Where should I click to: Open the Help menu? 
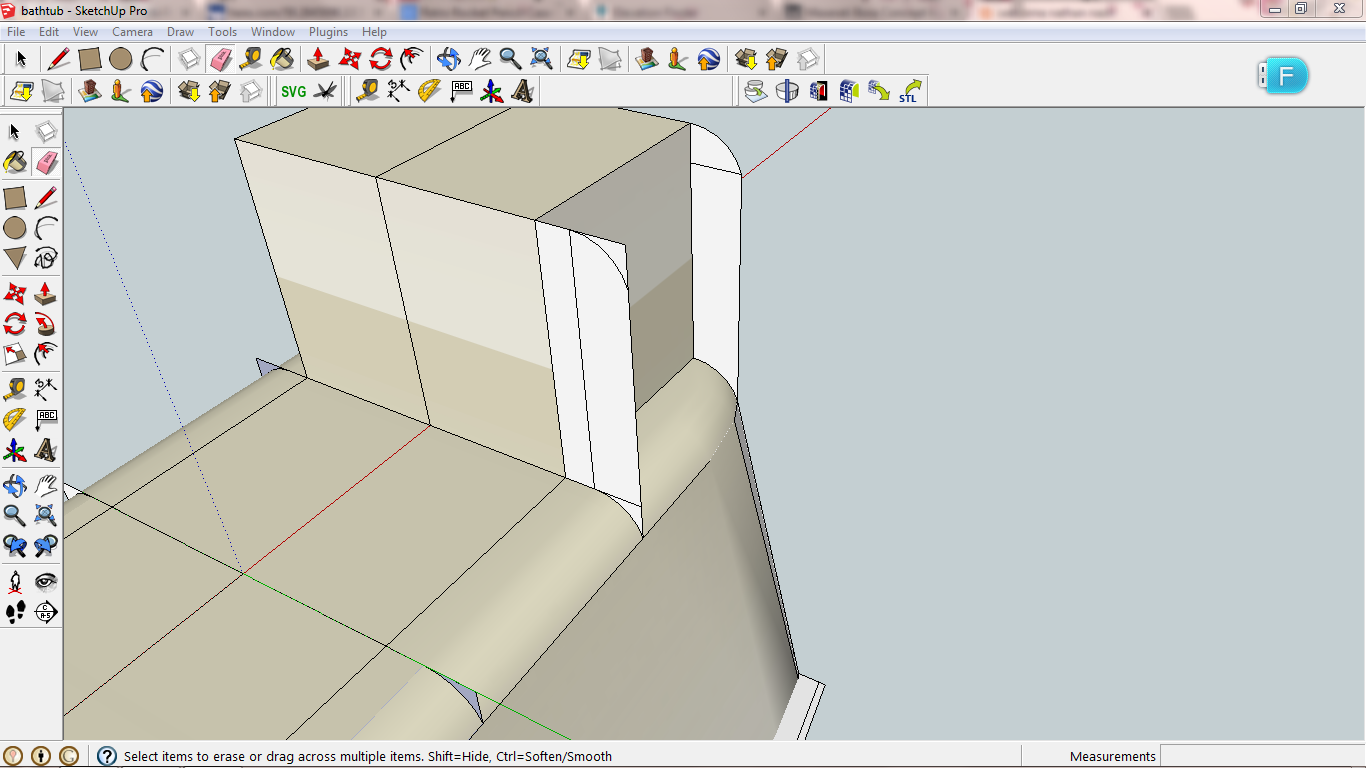coord(374,32)
